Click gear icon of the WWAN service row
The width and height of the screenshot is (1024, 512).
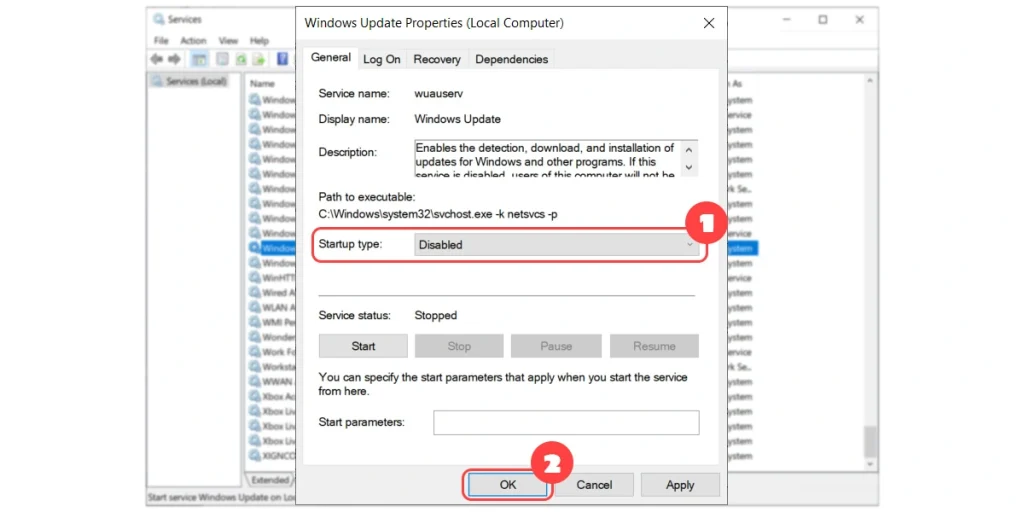(255, 381)
